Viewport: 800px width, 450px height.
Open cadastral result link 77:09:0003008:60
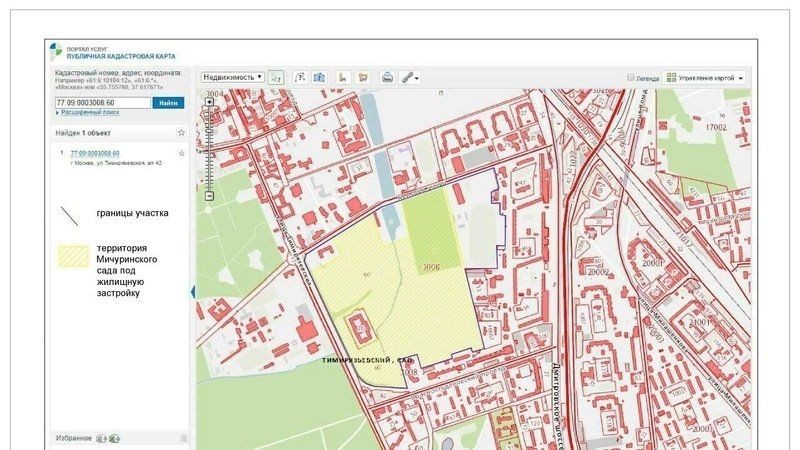(95, 154)
